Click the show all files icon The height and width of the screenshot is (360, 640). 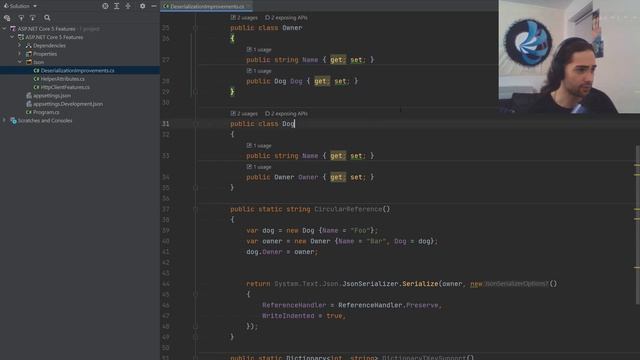(7, 18)
